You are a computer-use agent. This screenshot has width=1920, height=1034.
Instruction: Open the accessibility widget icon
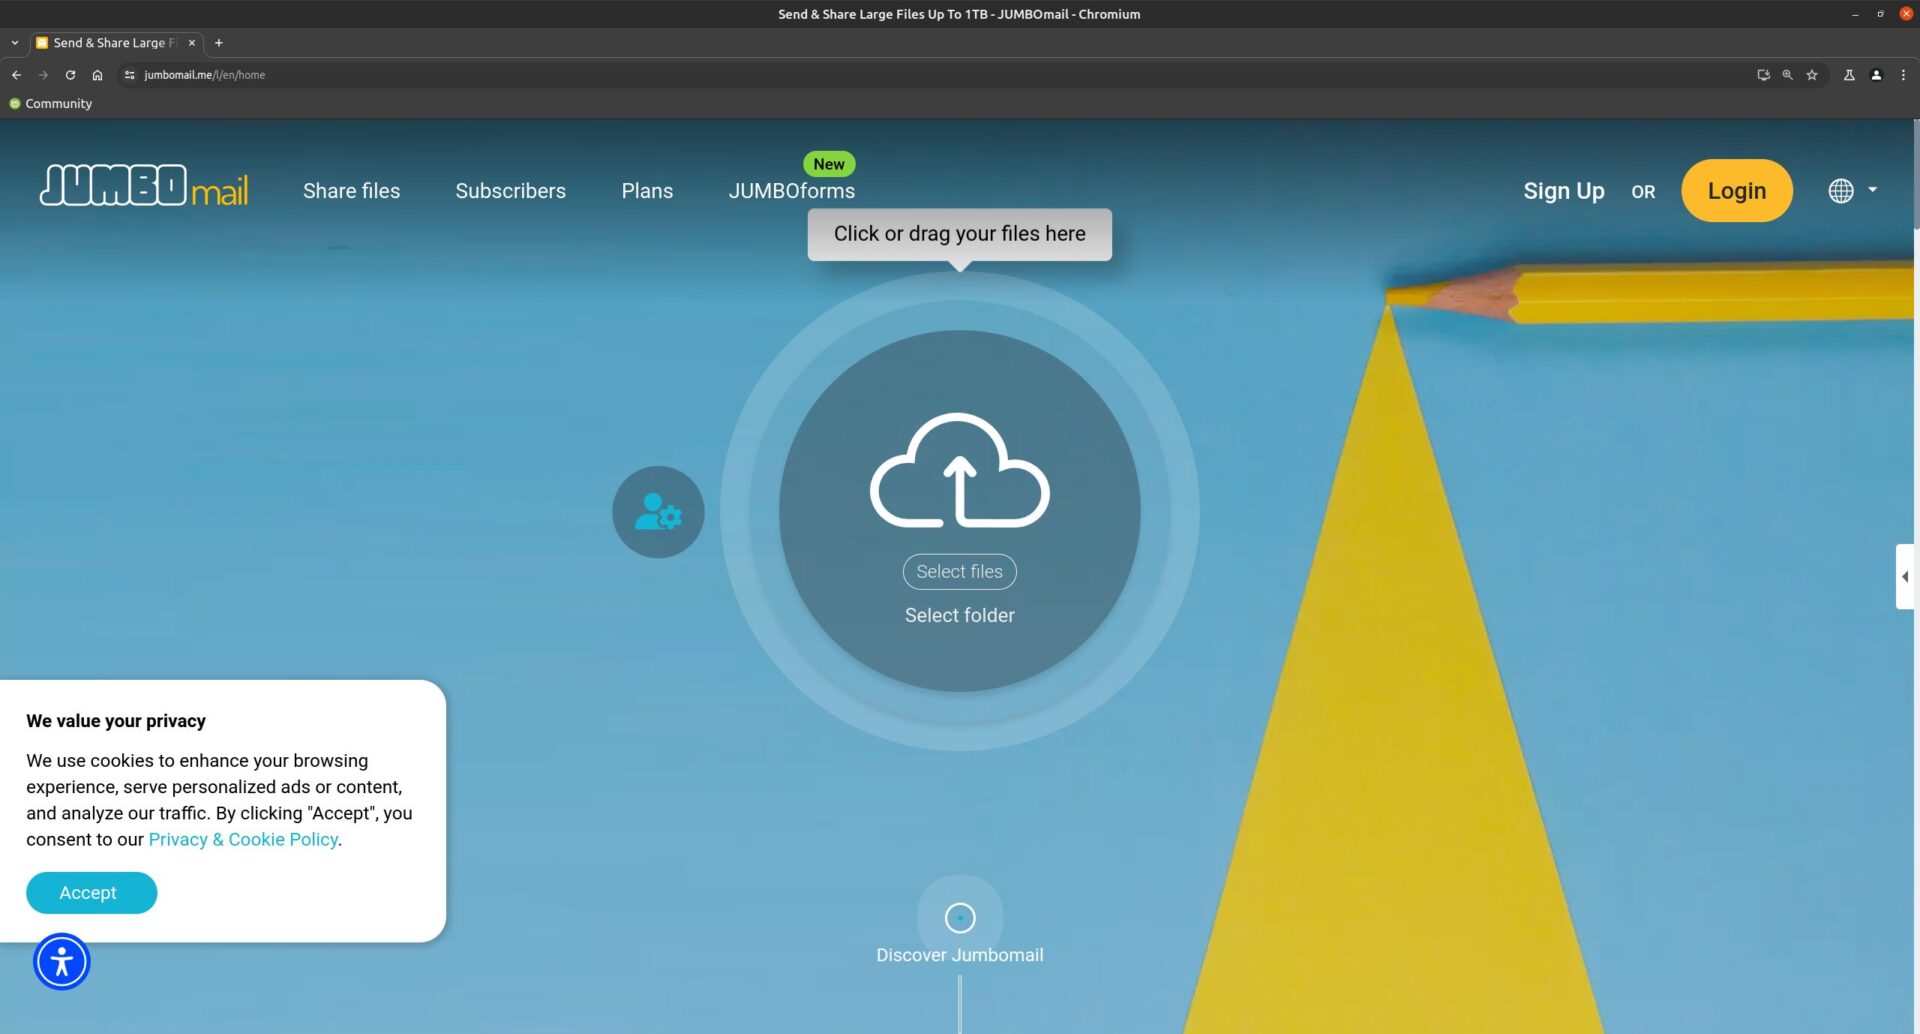(x=62, y=962)
